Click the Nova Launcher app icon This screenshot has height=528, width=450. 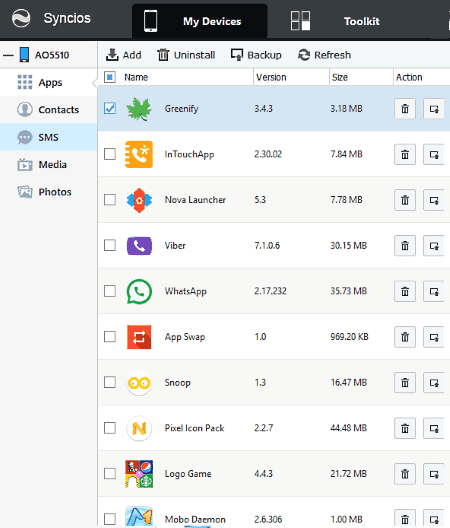click(139, 200)
